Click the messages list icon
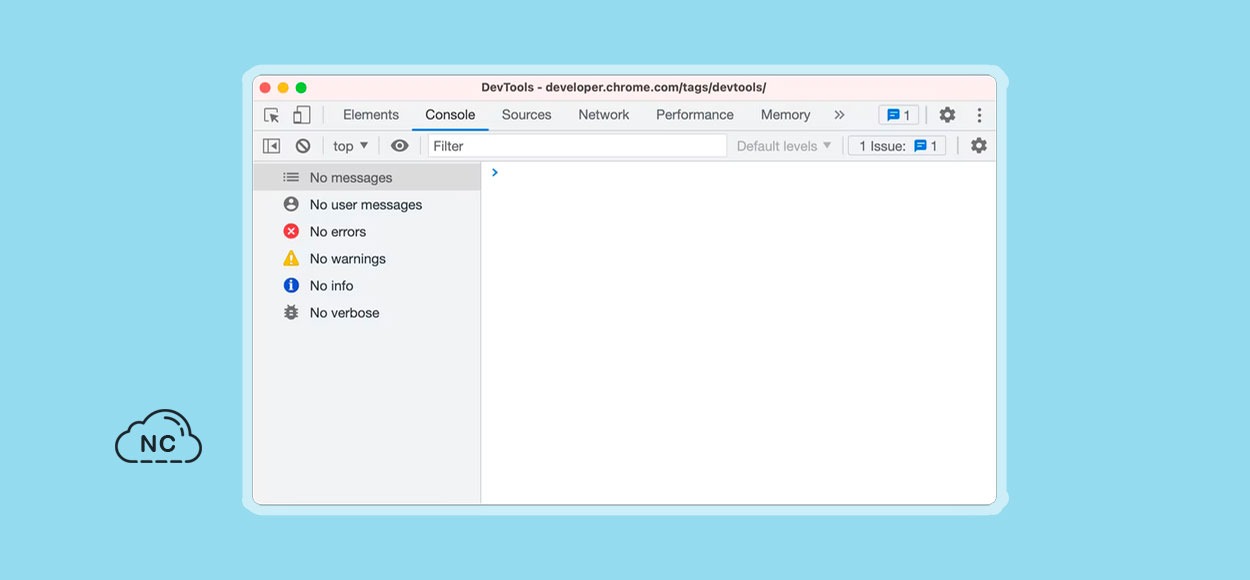Screen dimensions: 1250x580 pos(291,177)
